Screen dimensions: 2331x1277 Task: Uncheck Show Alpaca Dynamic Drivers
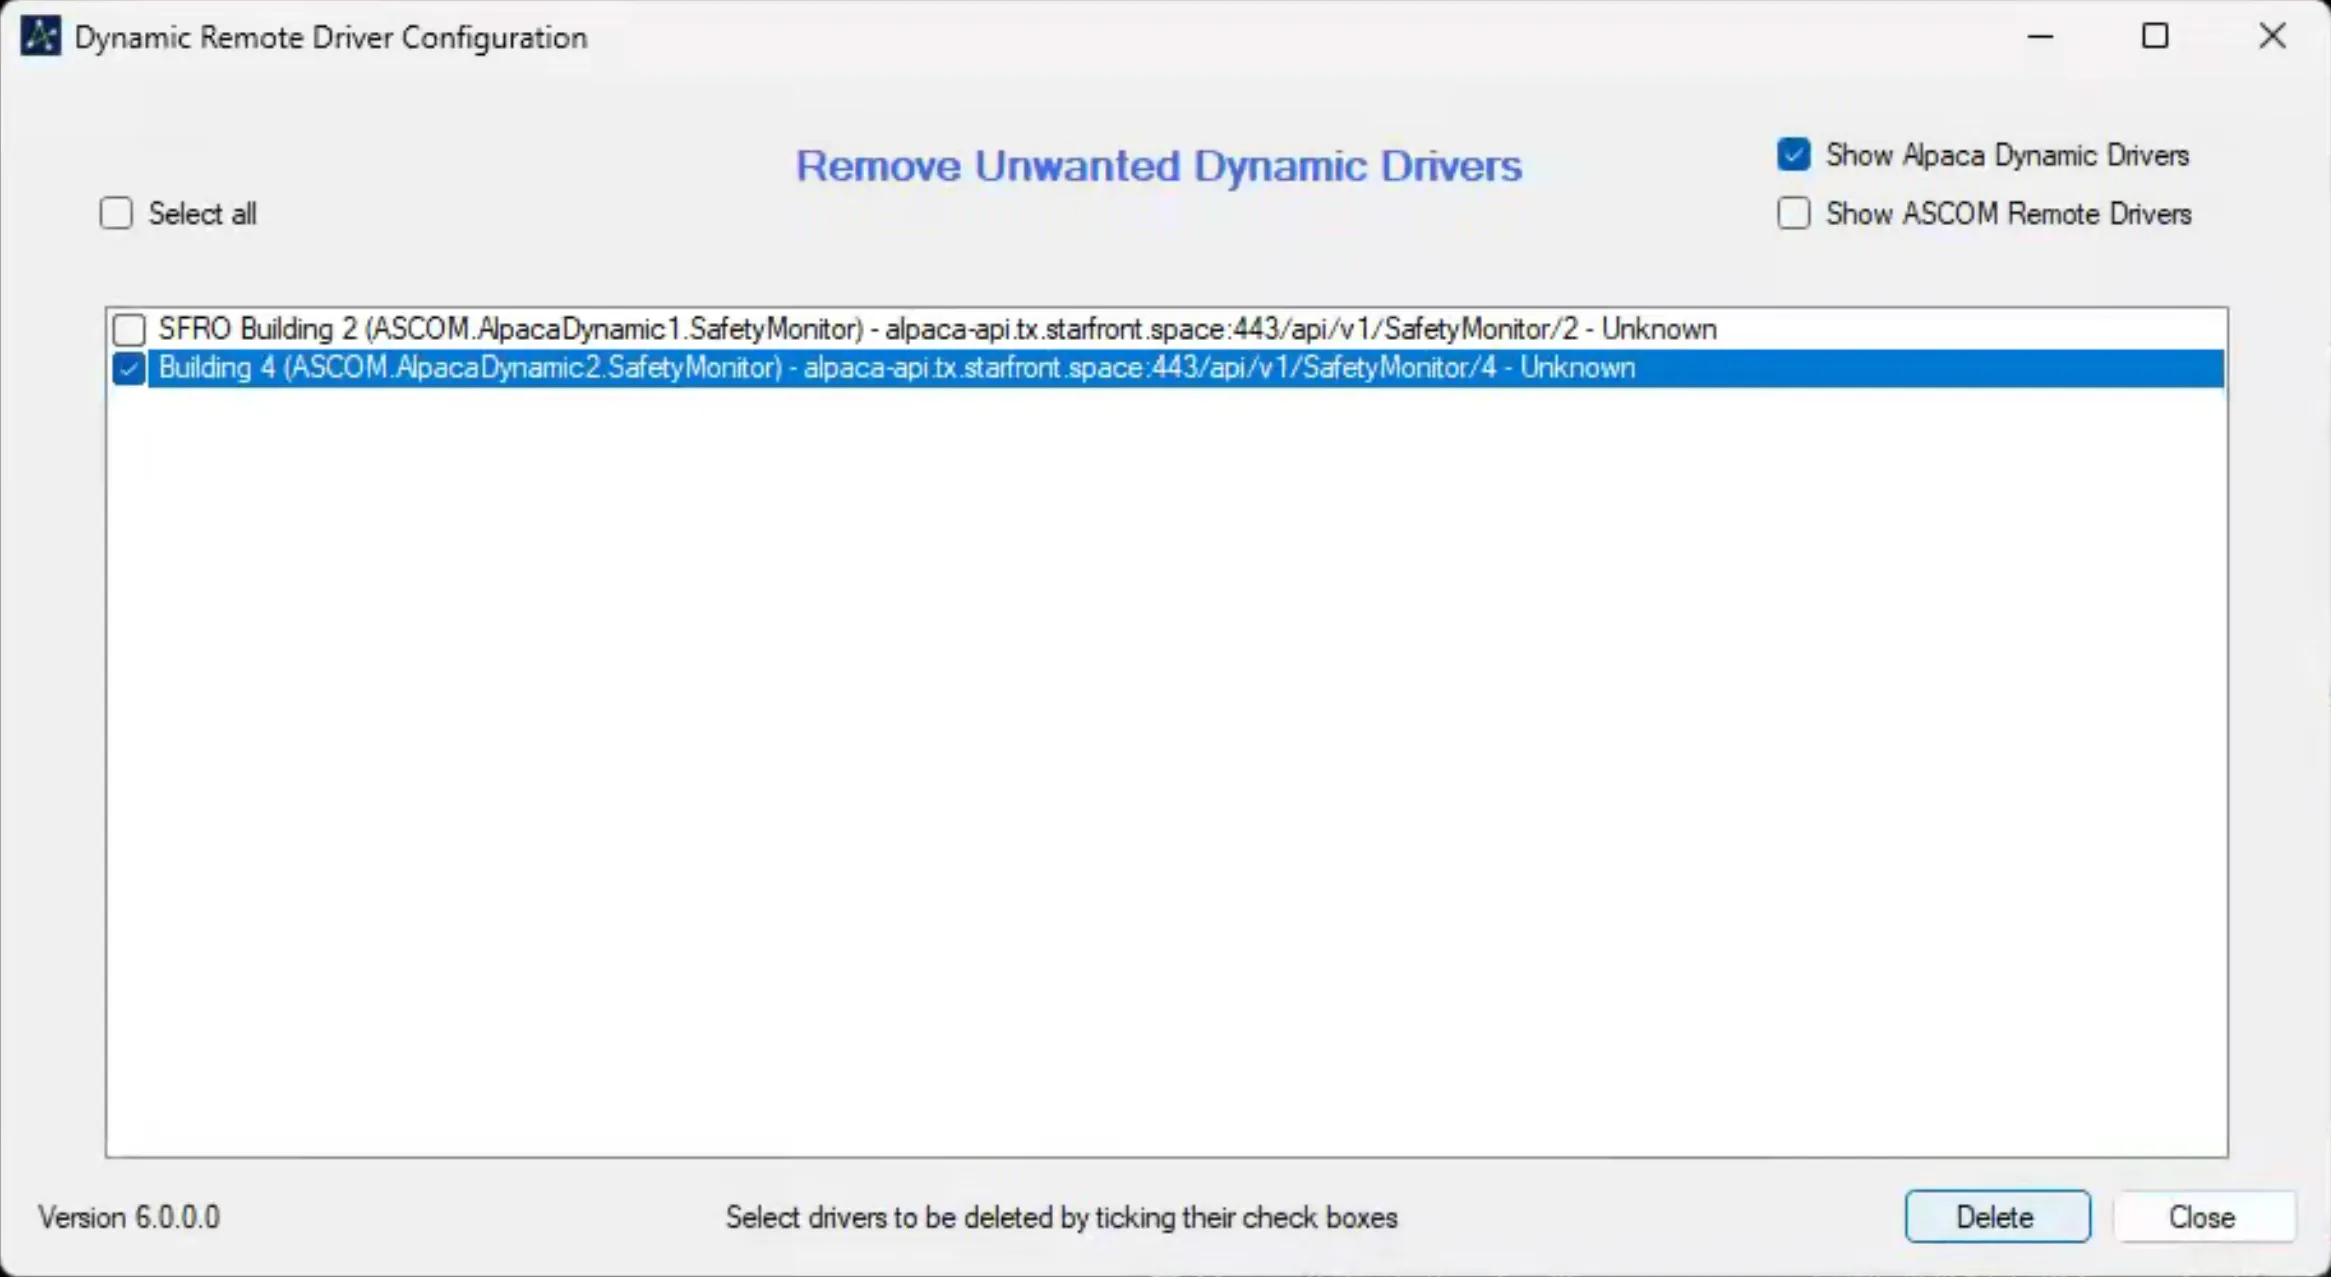click(1793, 155)
